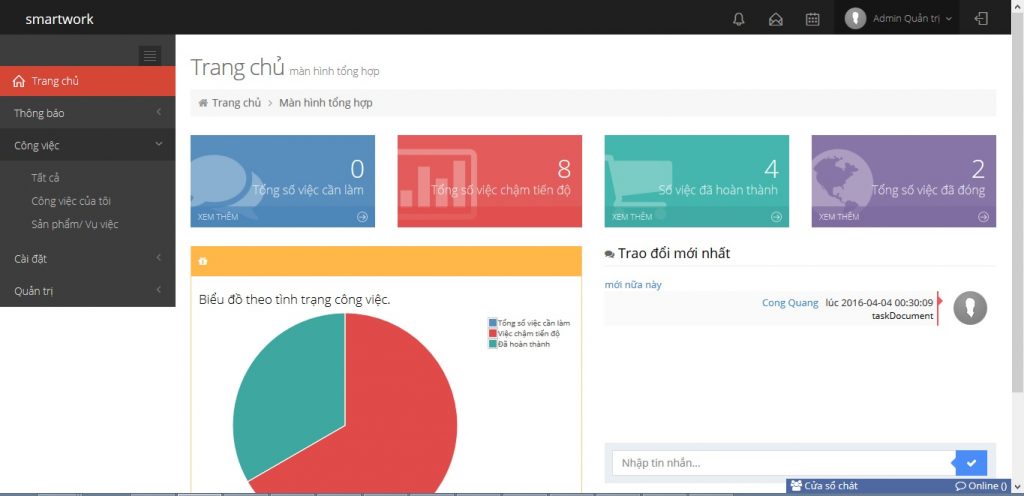The image size is (1024, 496).
Task: Click the comments icon beside Trao đổi mới nhất
Action: point(609,254)
